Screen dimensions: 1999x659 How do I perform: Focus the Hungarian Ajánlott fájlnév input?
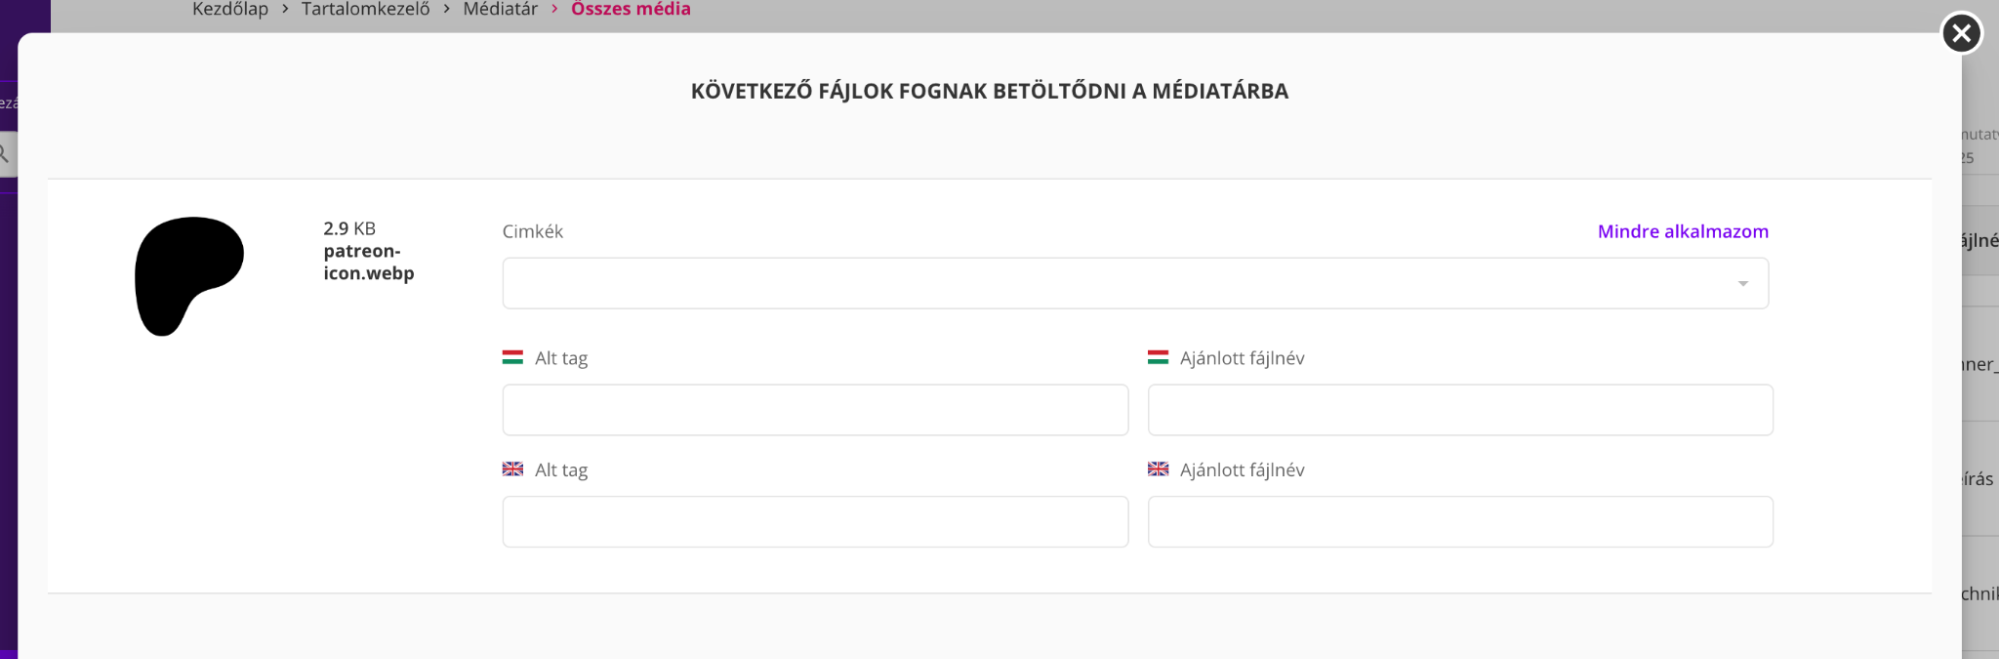[1460, 410]
